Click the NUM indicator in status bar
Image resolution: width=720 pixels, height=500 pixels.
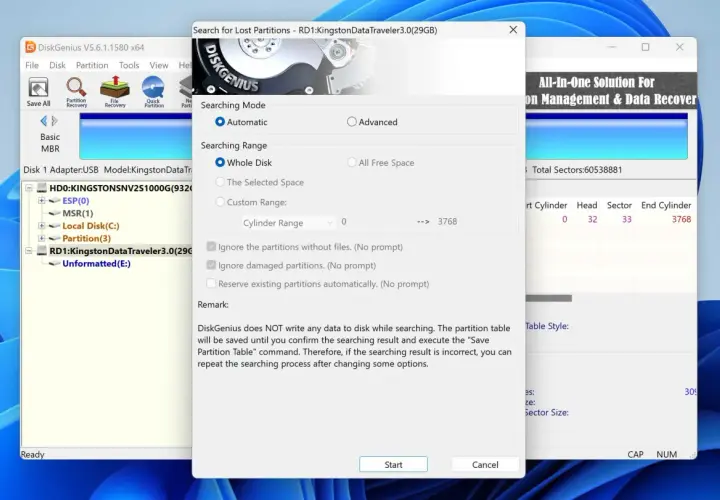pyautogui.click(x=666, y=454)
